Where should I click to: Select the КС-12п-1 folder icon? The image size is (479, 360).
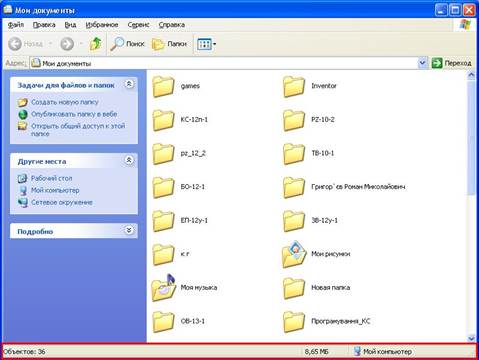tap(163, 120)
